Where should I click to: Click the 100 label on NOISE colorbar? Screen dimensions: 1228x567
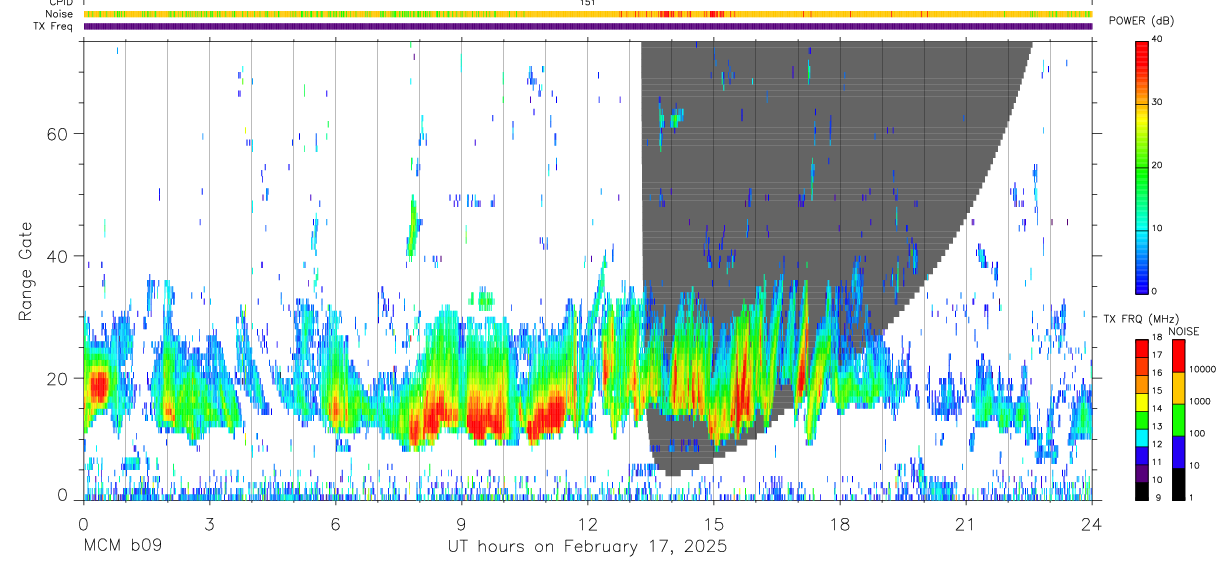tap(1197, 433)
